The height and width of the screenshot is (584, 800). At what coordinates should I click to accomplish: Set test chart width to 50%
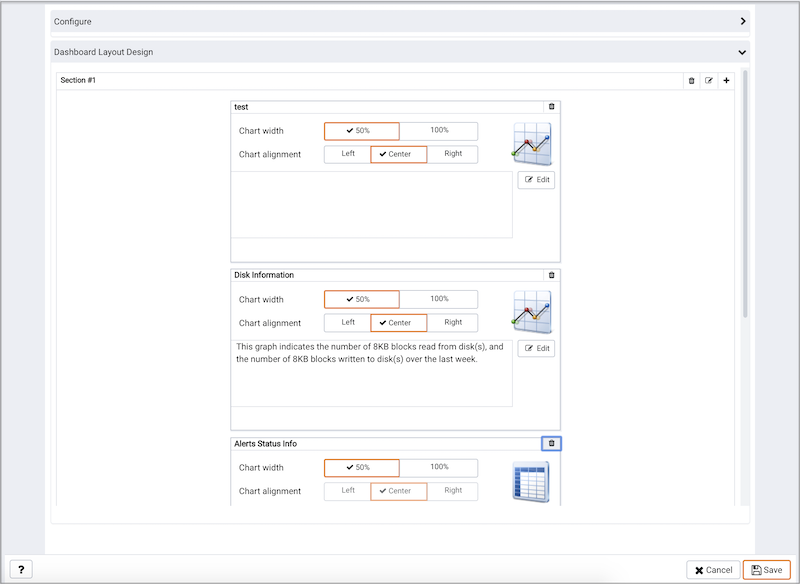coord(362,131)
